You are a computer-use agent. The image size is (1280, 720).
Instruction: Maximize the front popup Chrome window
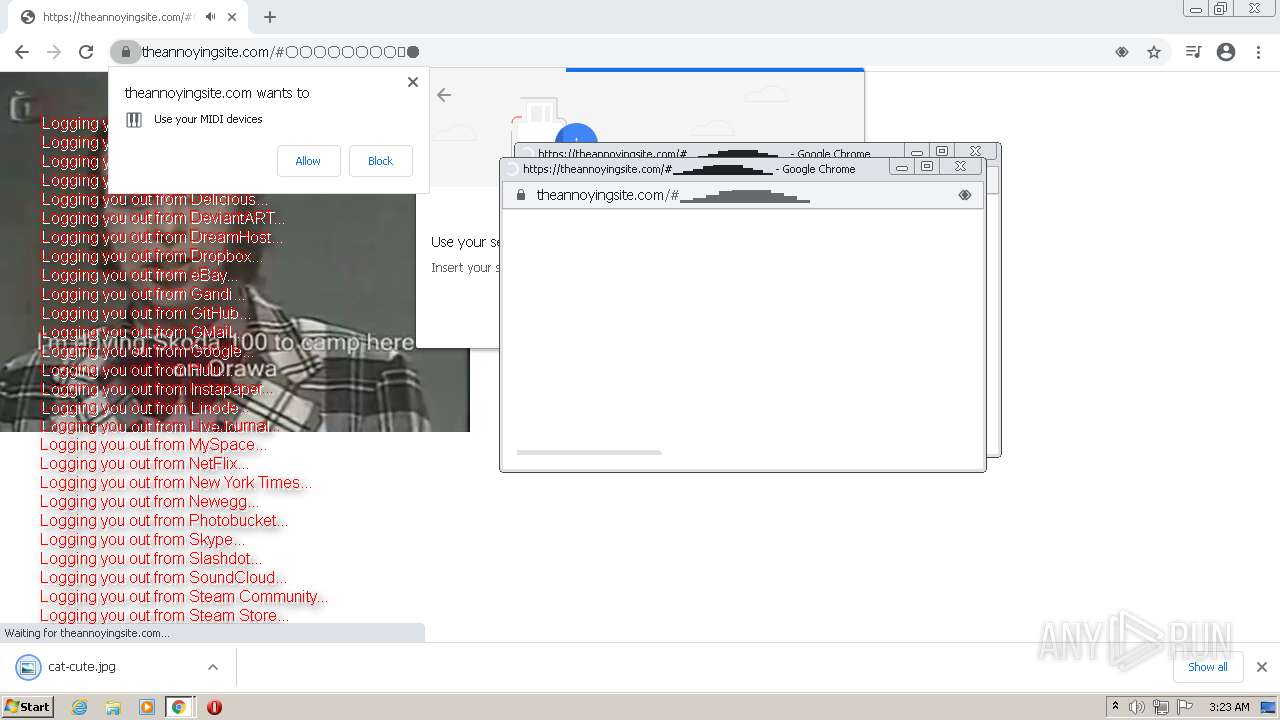927,167
